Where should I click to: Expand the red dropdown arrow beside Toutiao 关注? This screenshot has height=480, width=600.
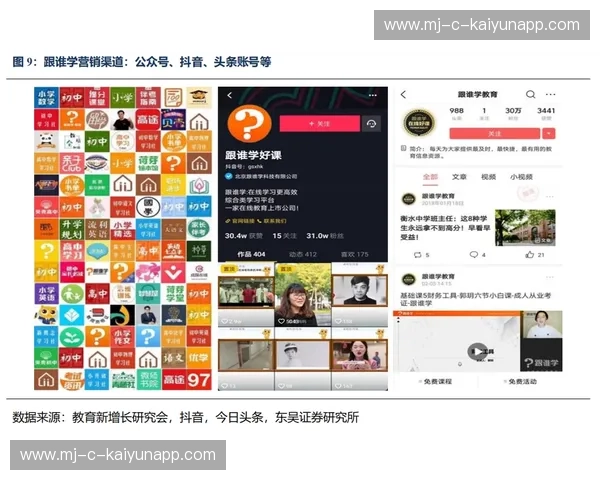pos(549,134)
